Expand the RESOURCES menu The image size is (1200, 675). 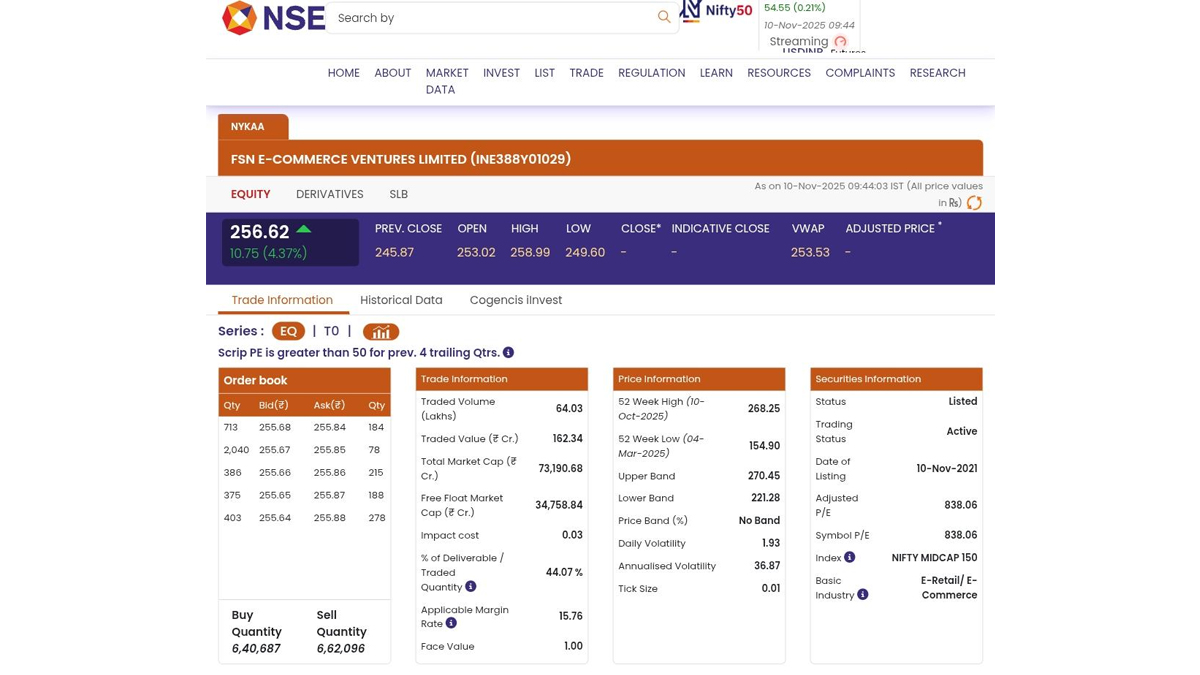coord(778,73)
